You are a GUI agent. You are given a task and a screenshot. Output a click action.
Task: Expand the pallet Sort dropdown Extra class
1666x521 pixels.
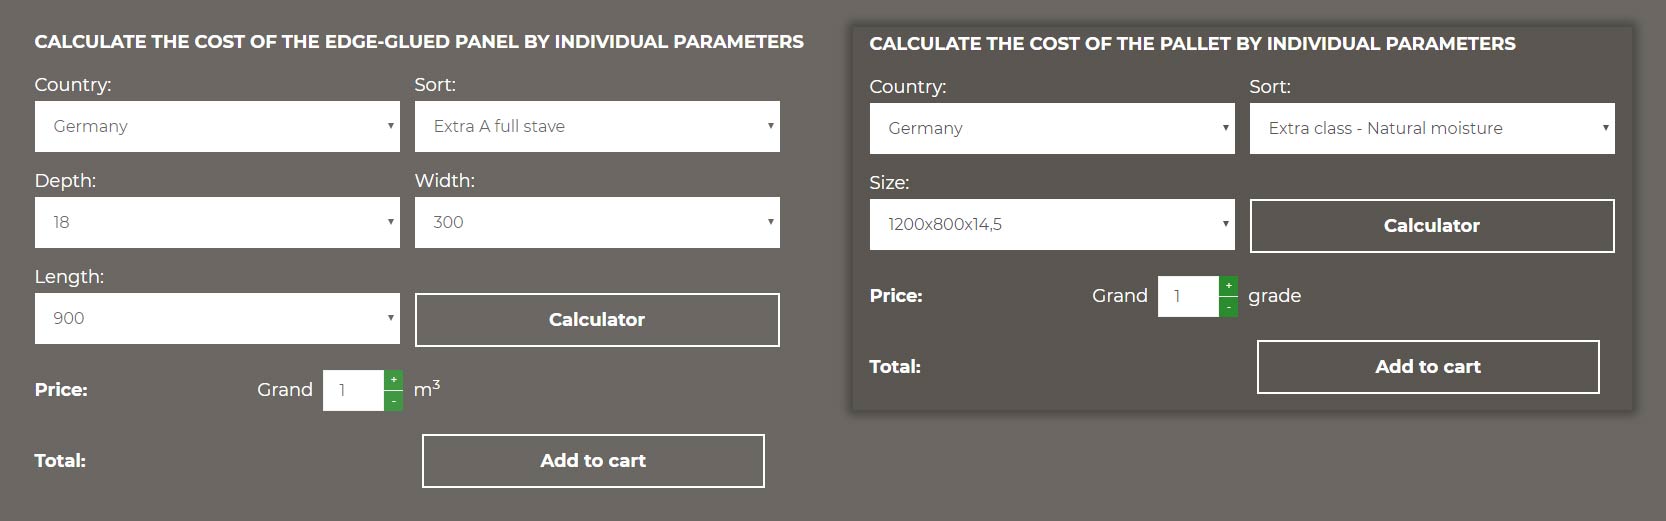click(x=1432, y=128)
